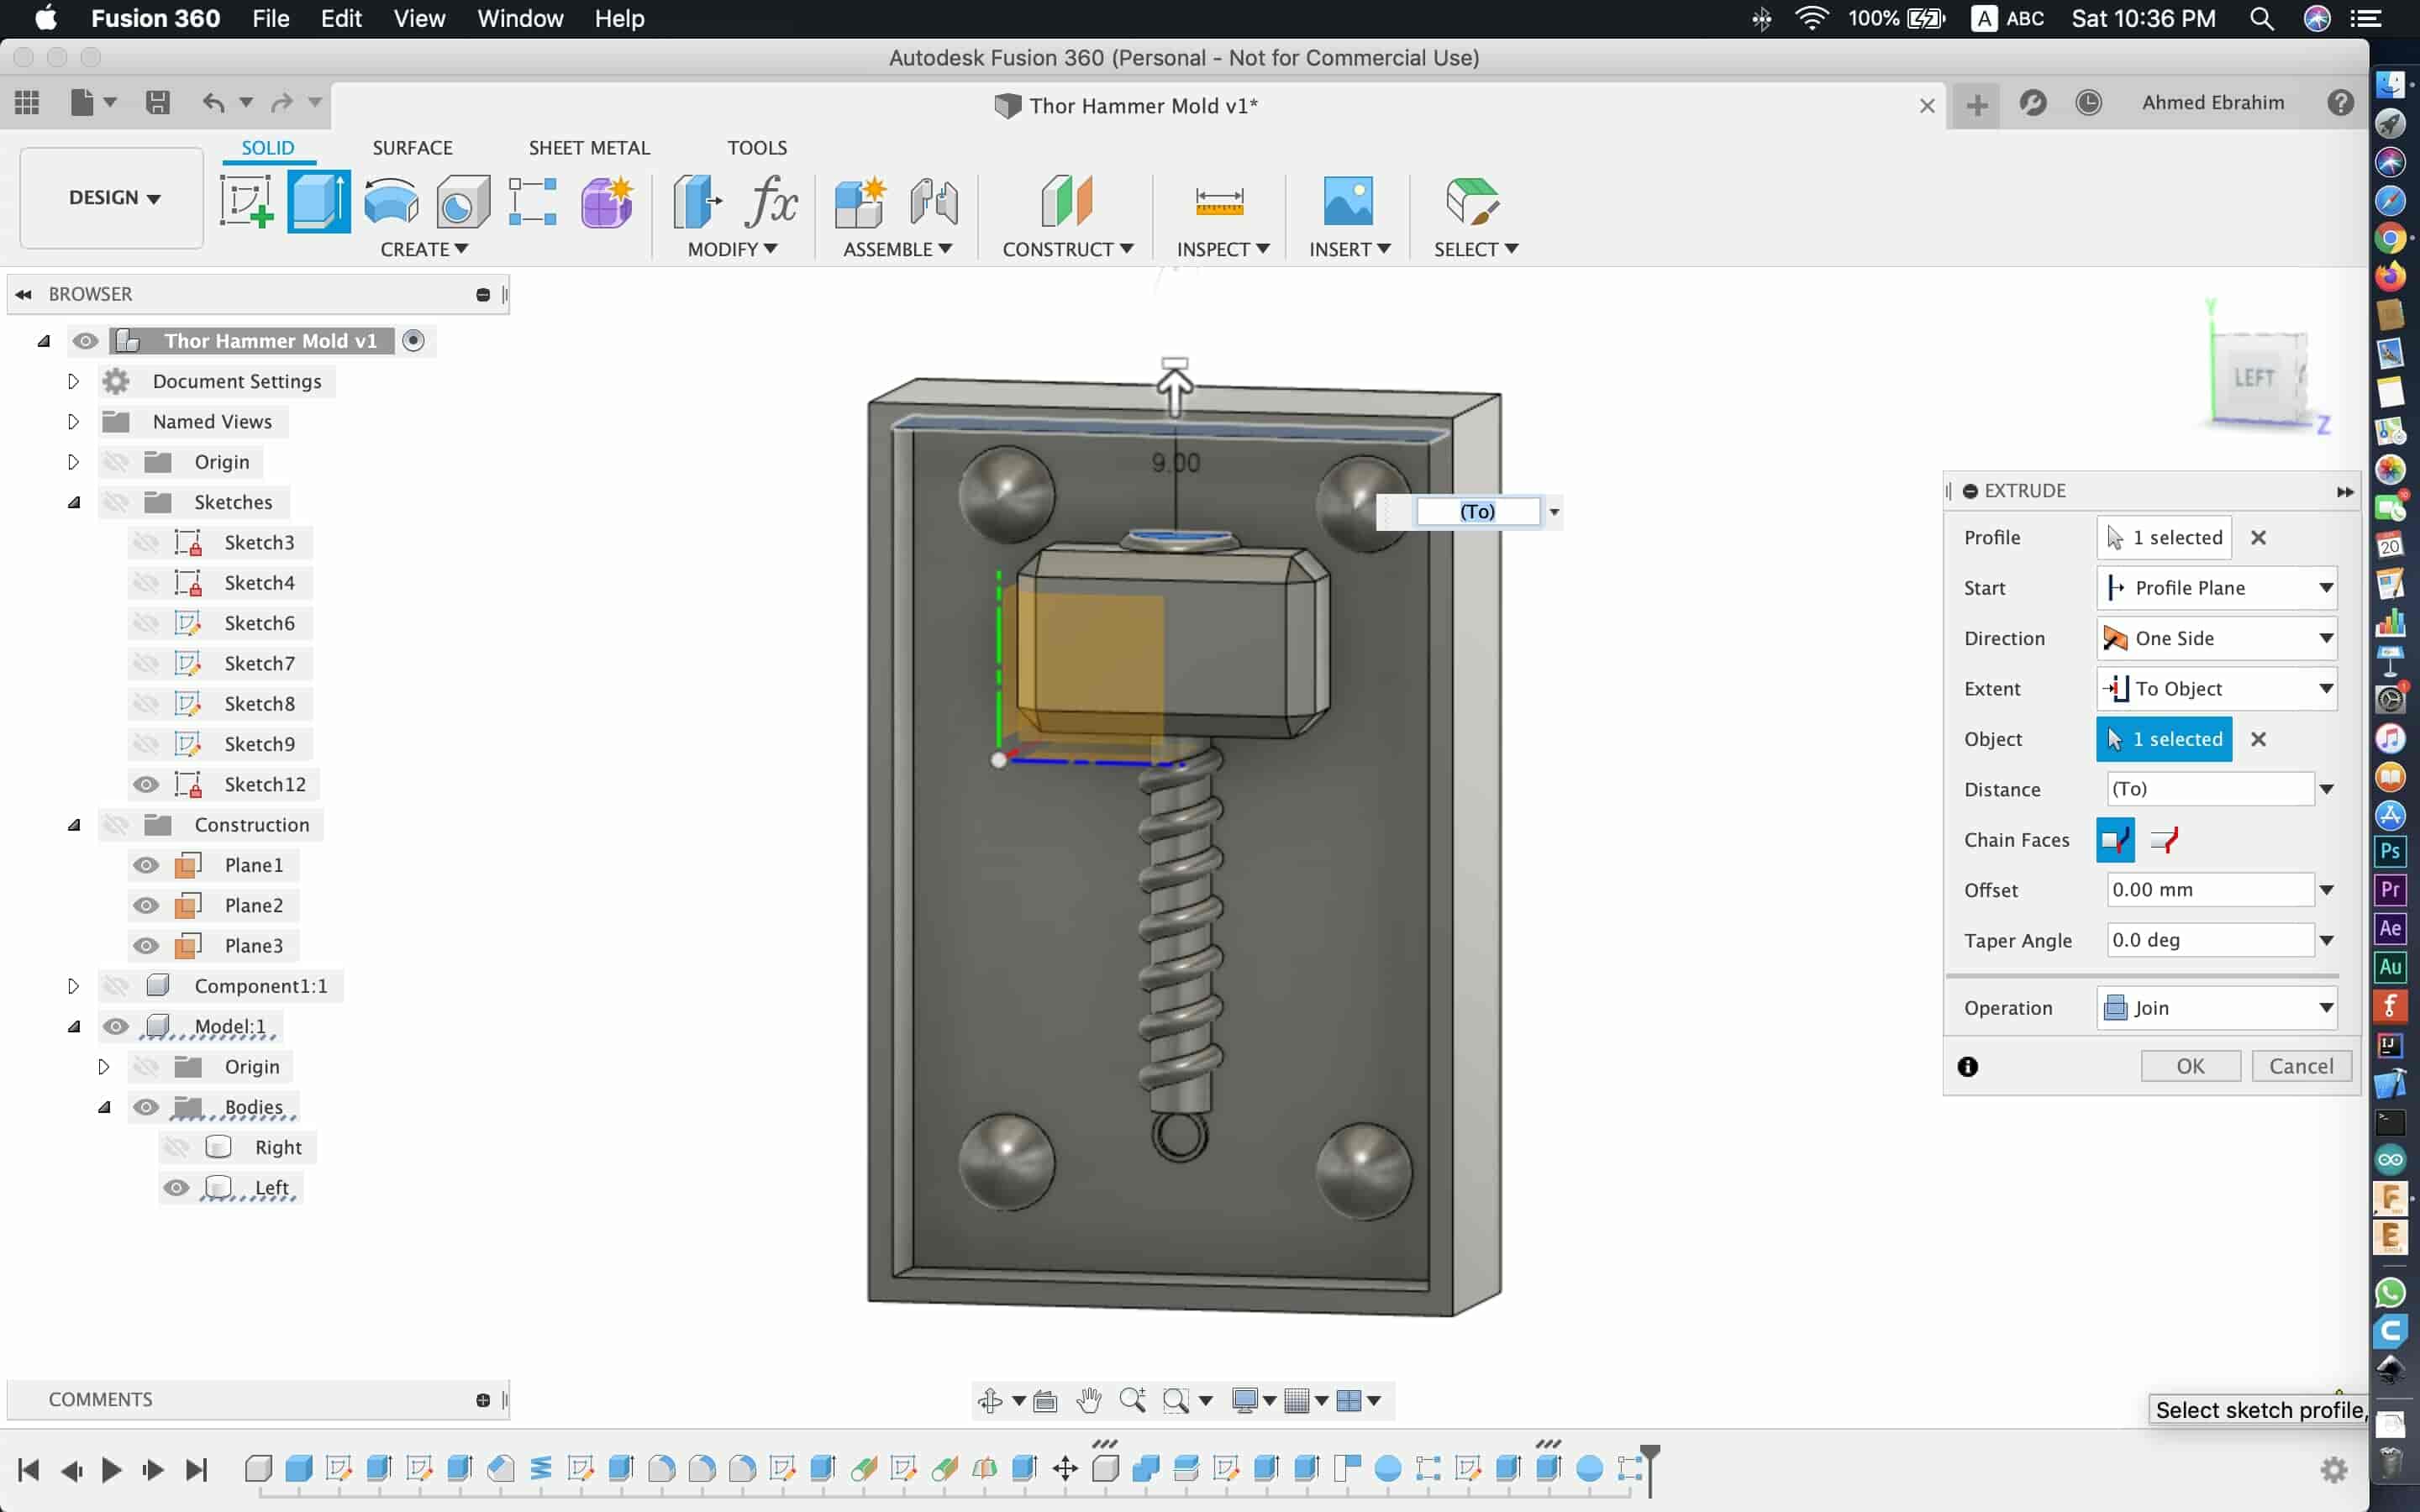Open timeline settings gear
The image size is (2420, 1512).
pos(2333,1469)
